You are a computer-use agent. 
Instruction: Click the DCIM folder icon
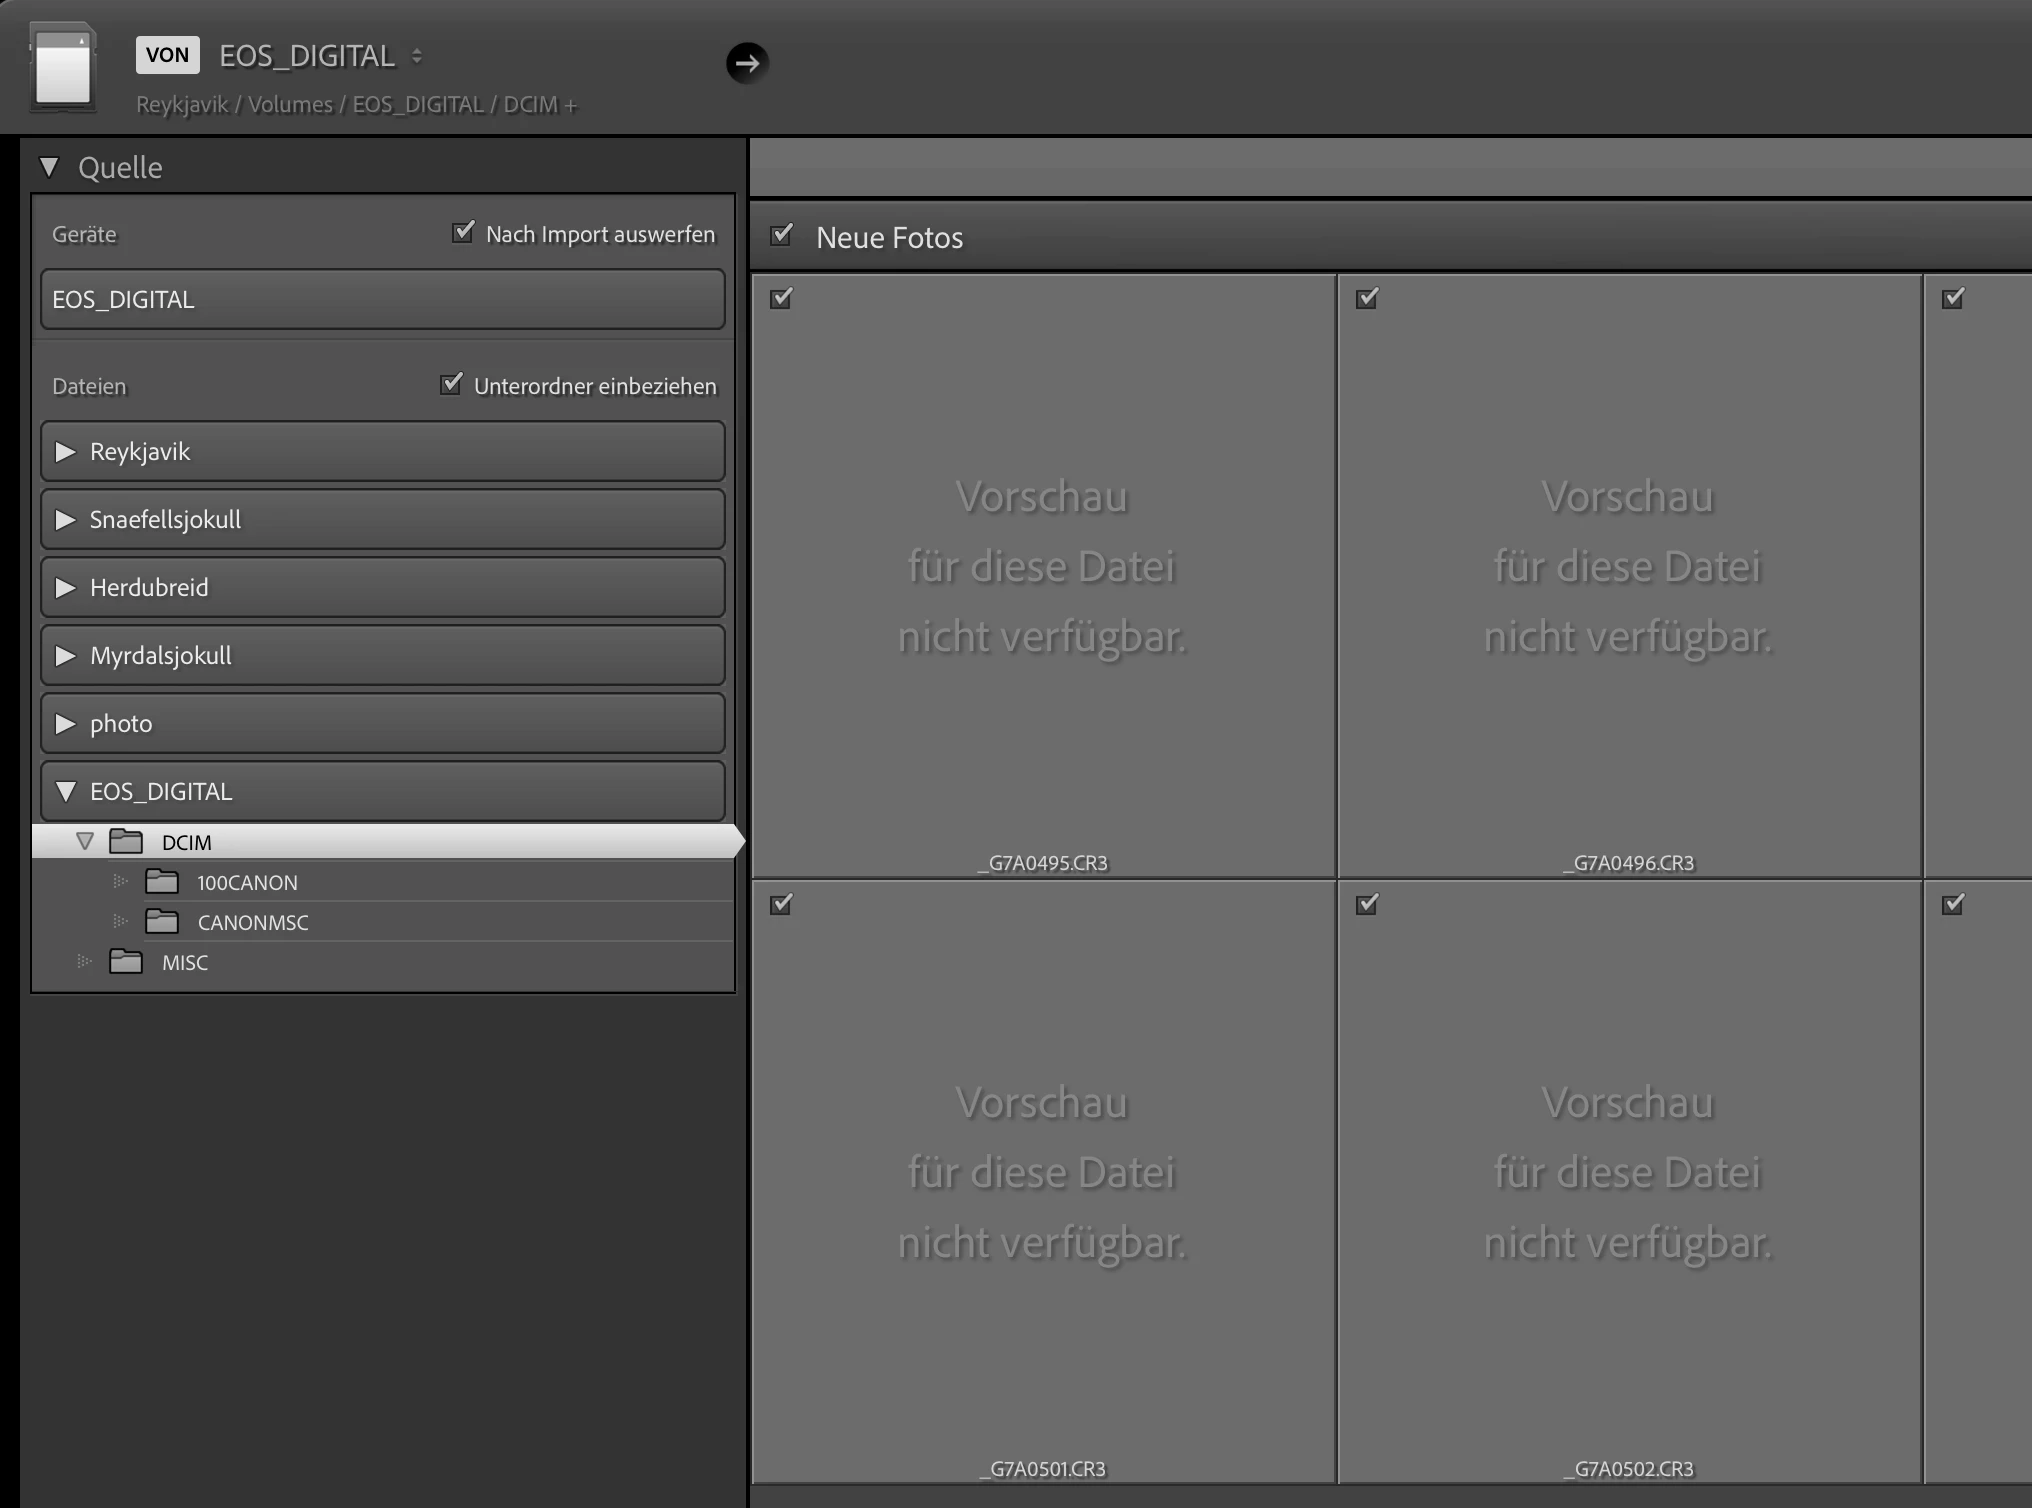pyautogui.click(x=126, y=842)
